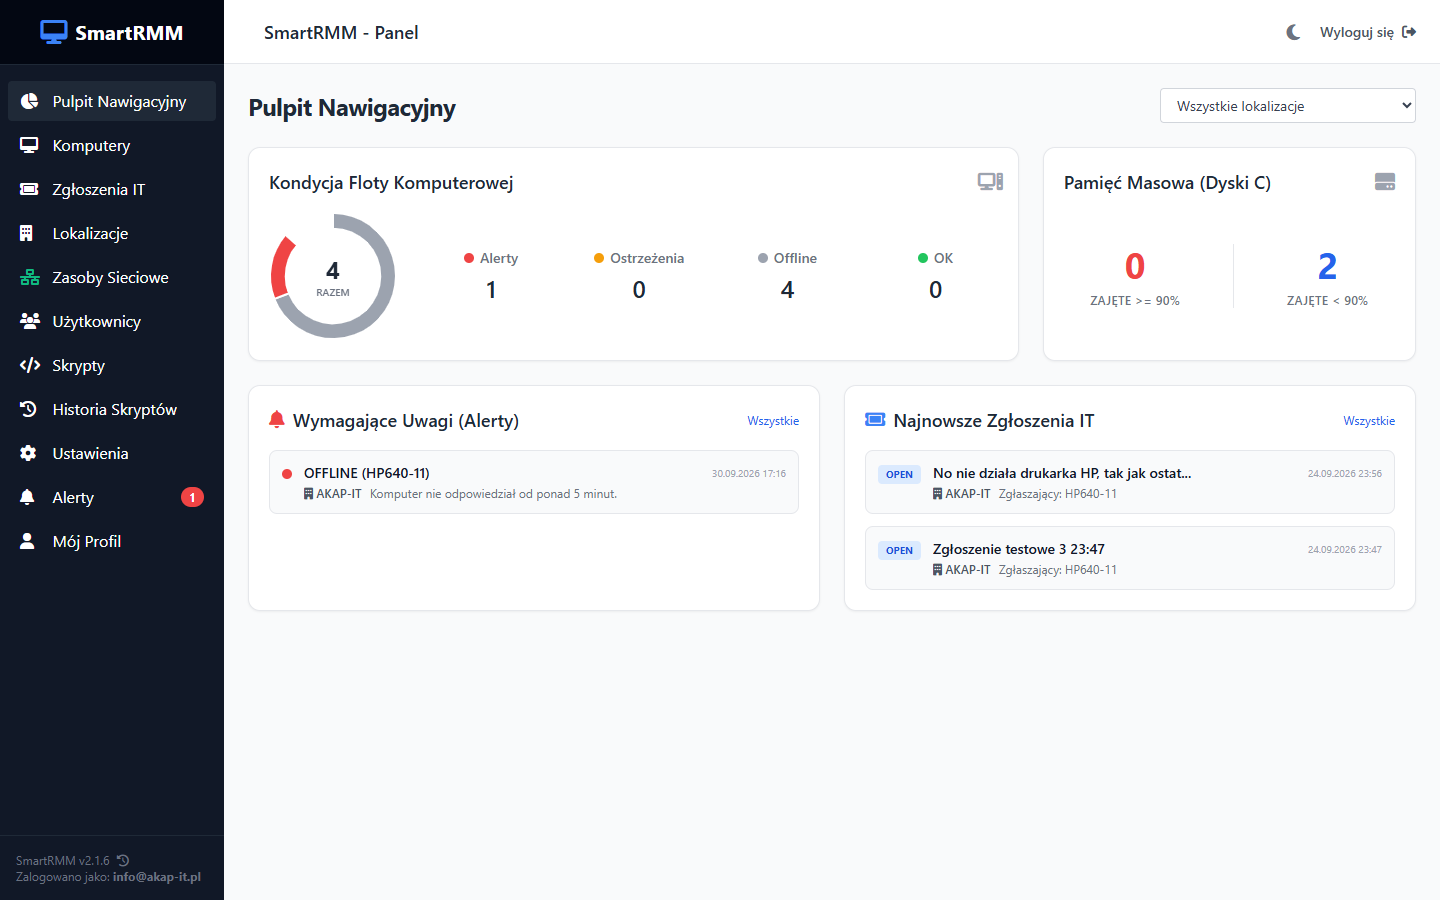Open Wszystkie link in the IT tickets panel
This screenshot has width=1440, height=900.
1369,421
